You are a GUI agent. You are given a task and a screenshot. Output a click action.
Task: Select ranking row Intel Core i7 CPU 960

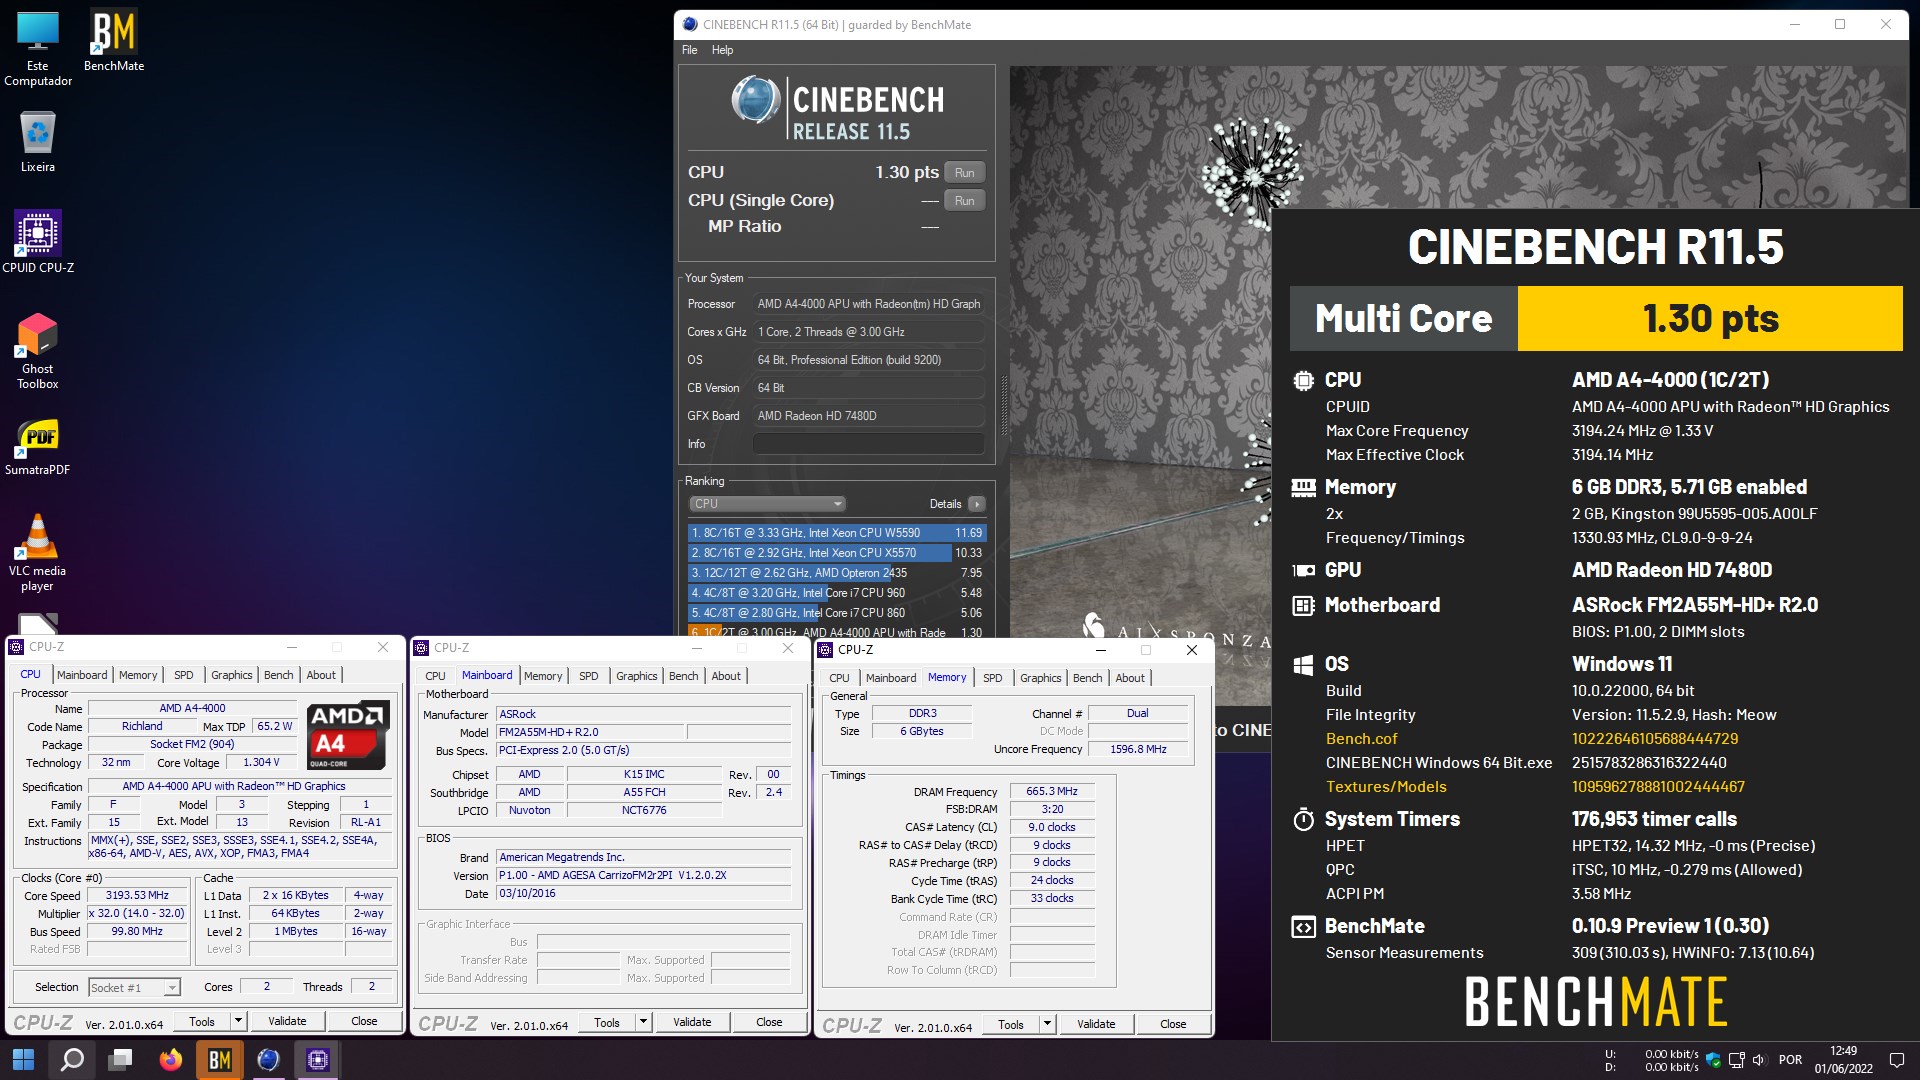point(836,593)
